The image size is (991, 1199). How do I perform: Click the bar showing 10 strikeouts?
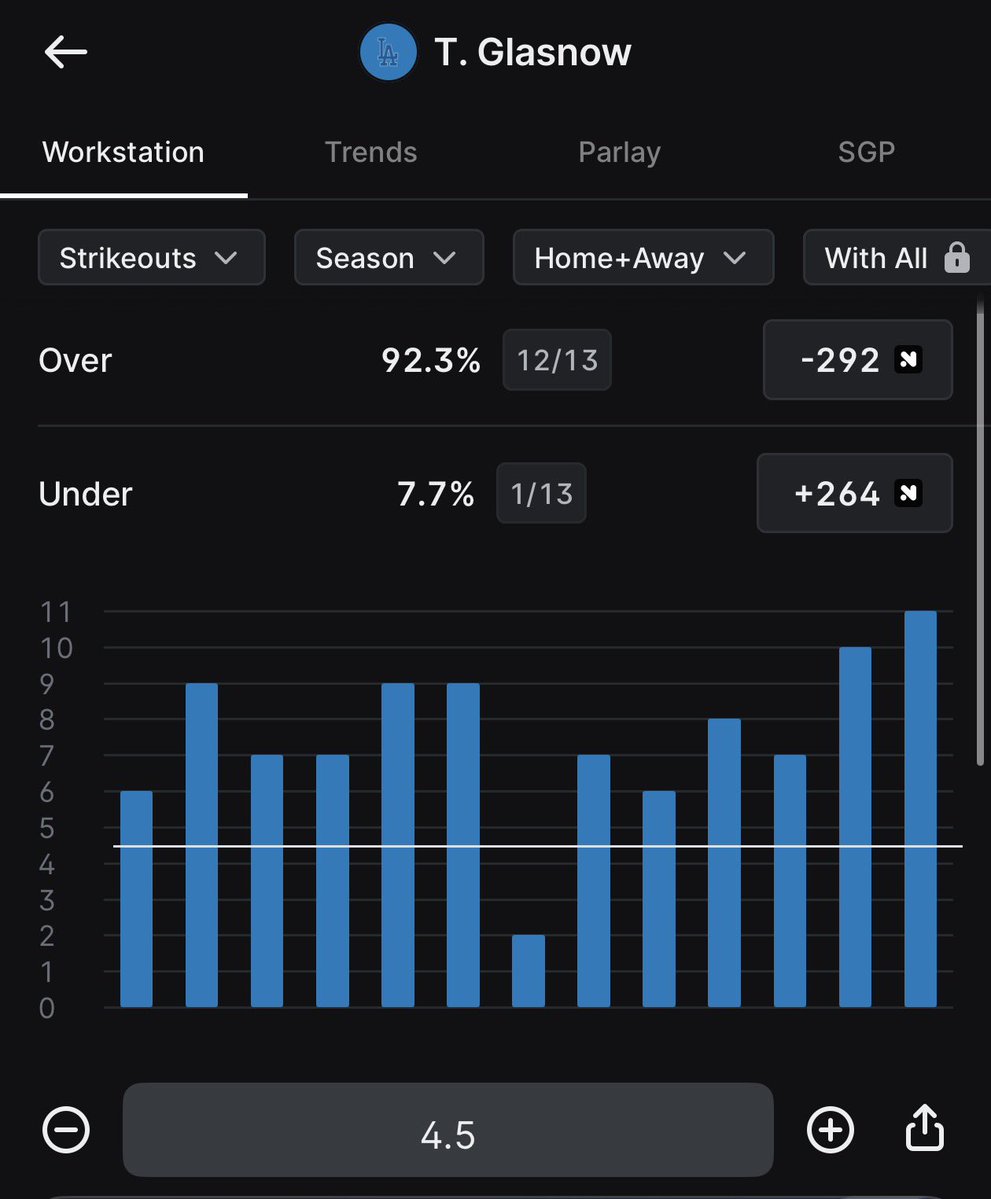(855, 827)
